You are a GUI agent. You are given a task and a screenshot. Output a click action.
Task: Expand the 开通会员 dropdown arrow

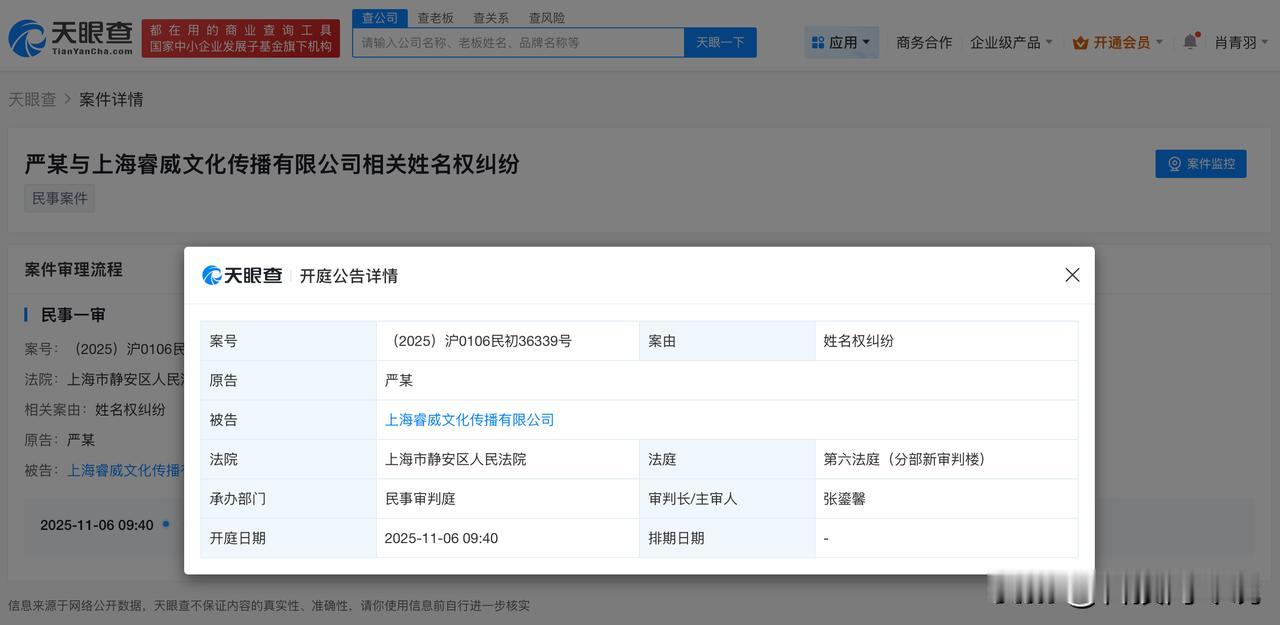click(1159, 43)
